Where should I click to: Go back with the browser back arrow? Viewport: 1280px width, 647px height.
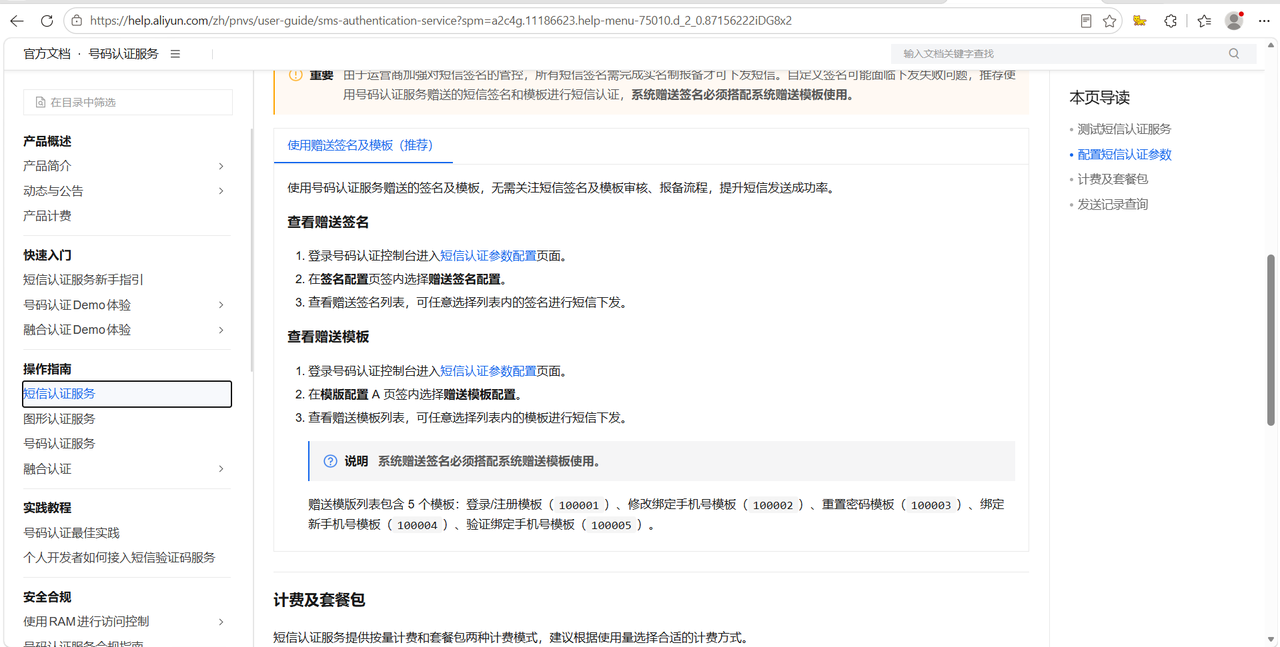point(17,20)
